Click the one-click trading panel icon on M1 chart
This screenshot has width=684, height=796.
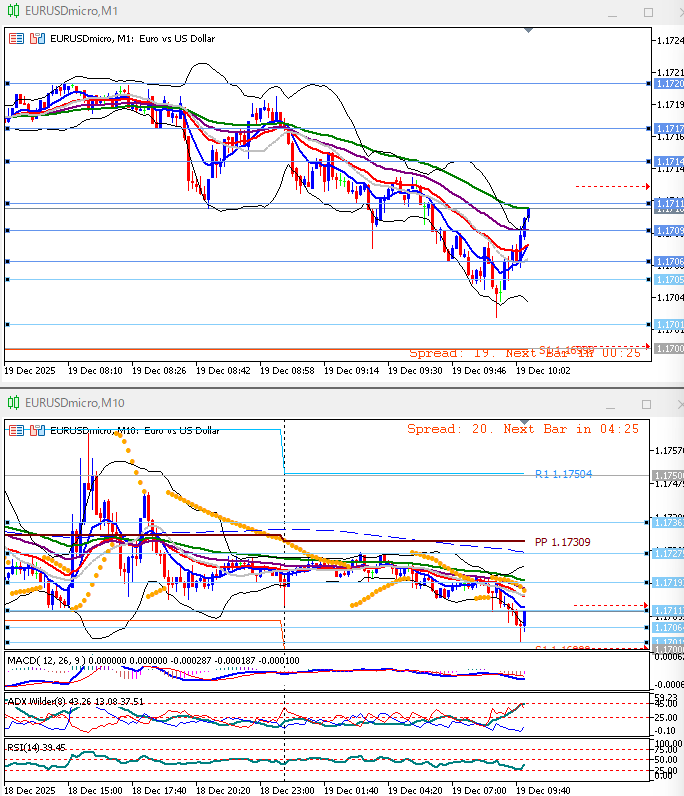pos(17,38)
